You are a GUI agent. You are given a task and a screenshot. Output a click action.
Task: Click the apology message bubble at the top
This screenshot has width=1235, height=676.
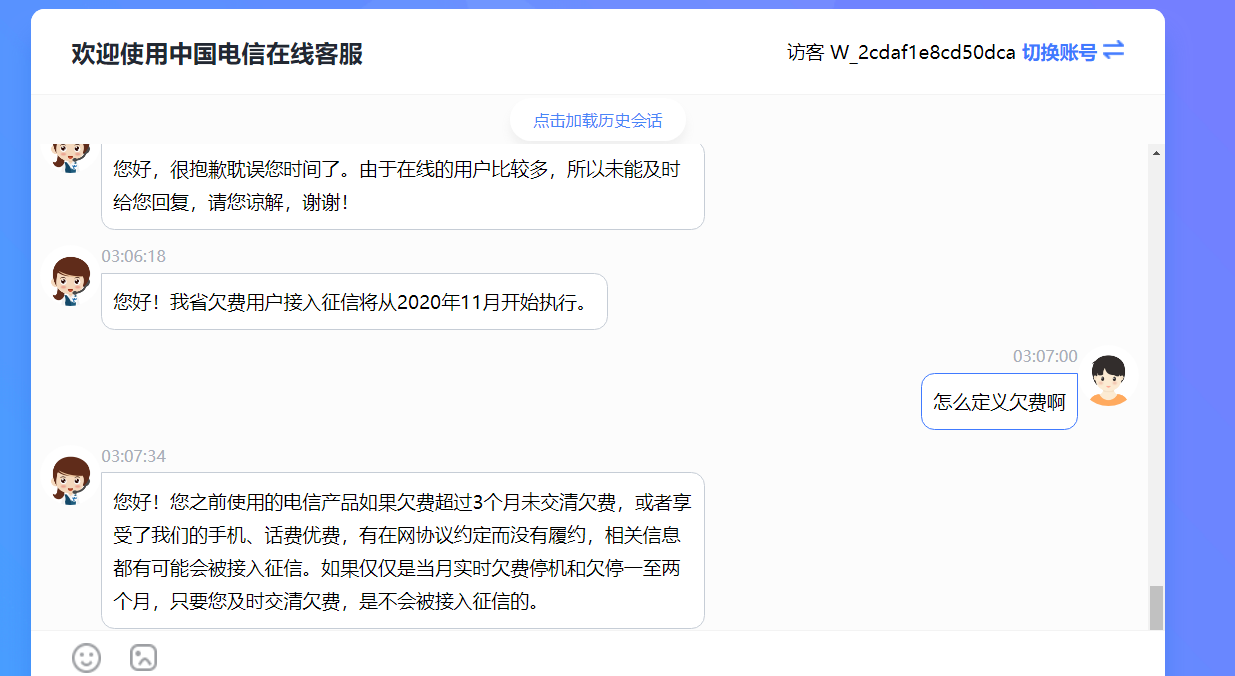tap(402, 188)
